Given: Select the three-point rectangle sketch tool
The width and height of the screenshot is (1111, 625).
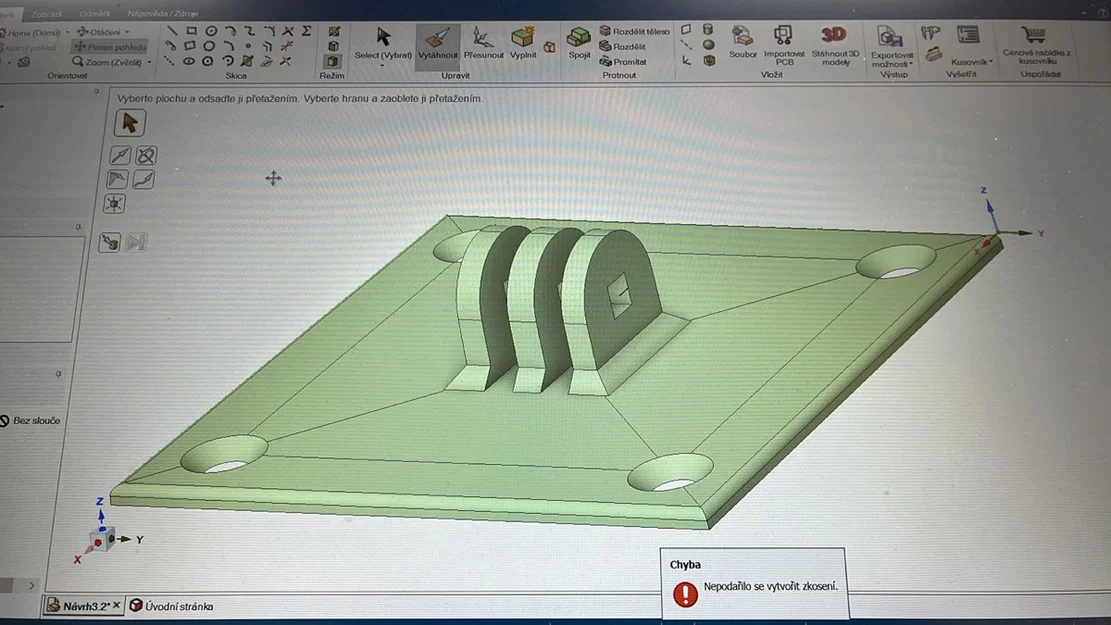Looking at the screenshot, I should (x=190, y=46).
